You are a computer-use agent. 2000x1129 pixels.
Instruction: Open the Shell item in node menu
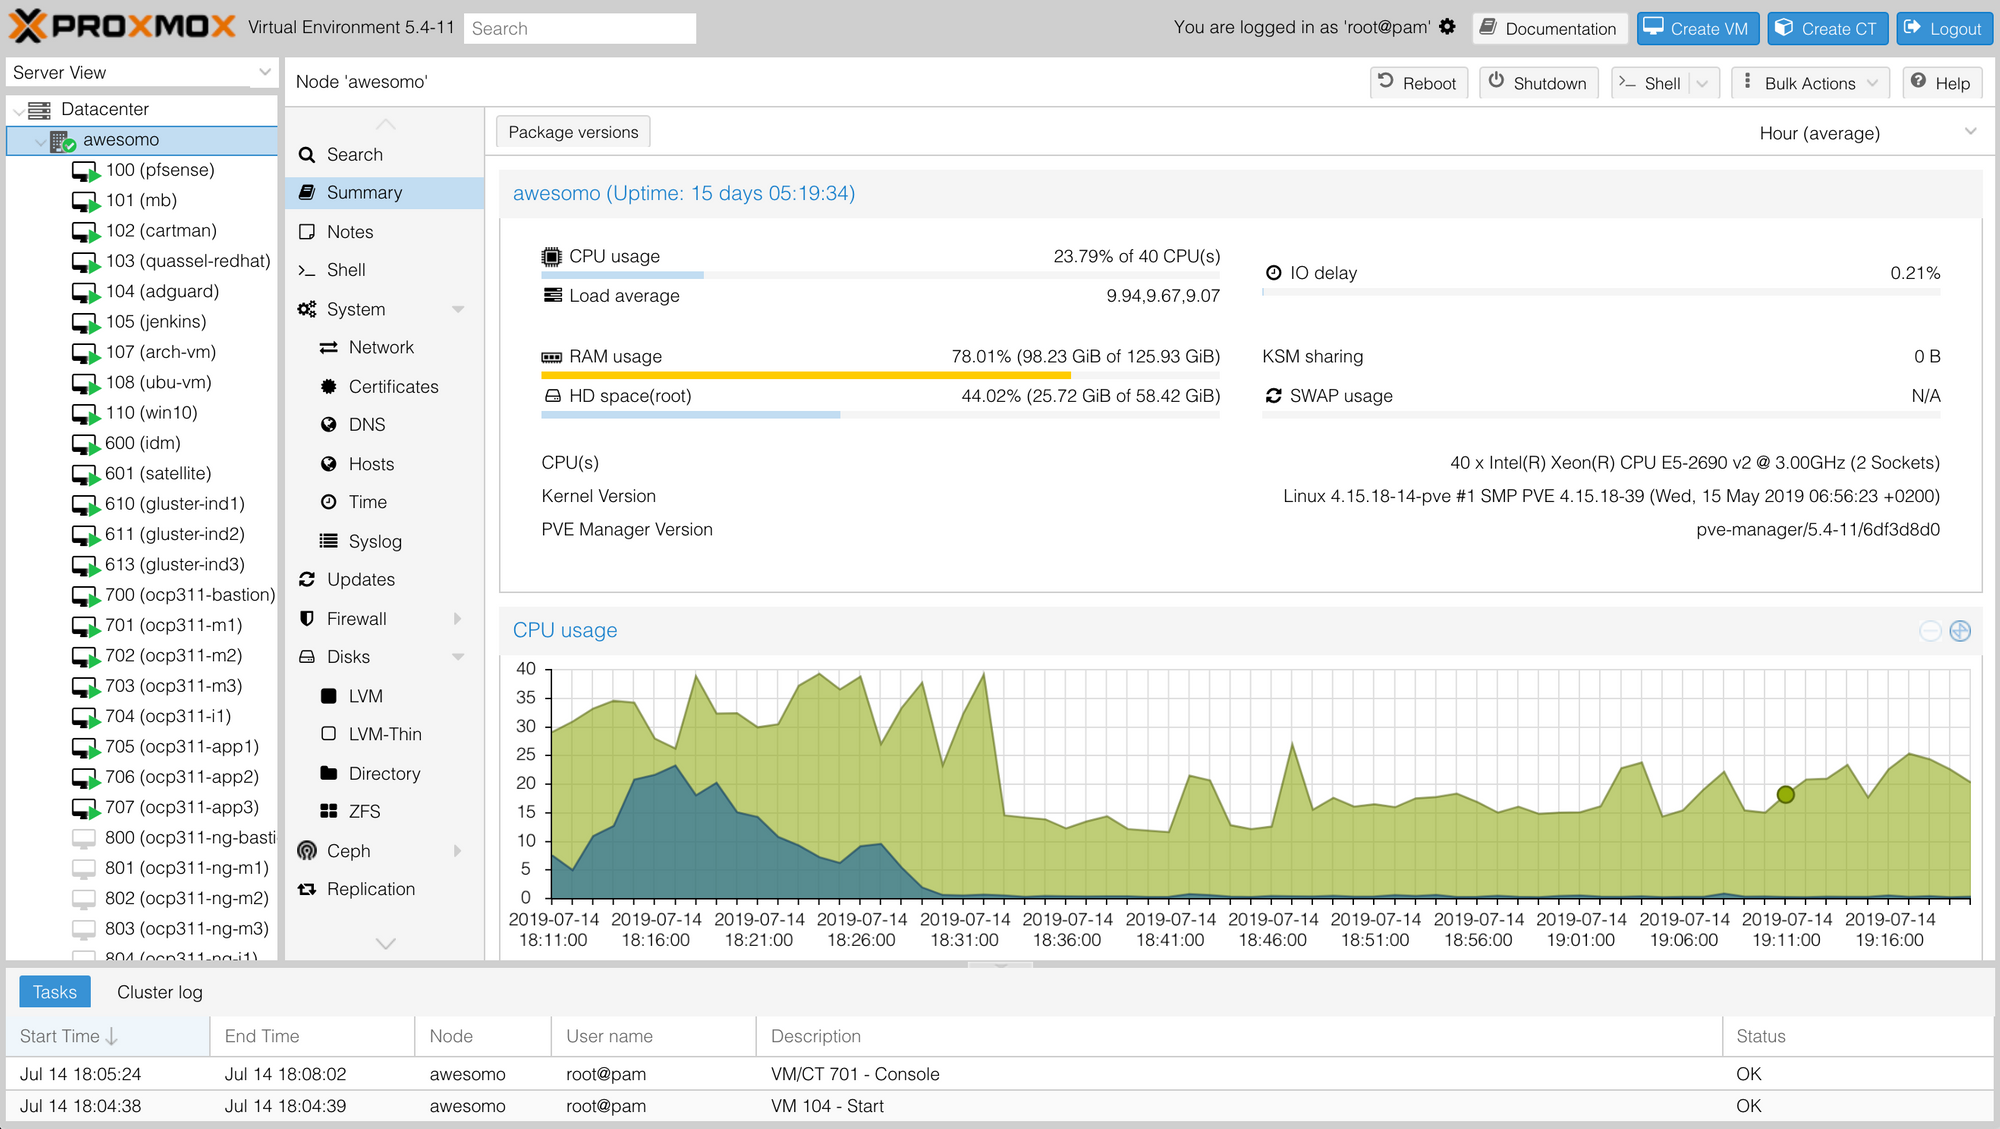tap(384, 270)
